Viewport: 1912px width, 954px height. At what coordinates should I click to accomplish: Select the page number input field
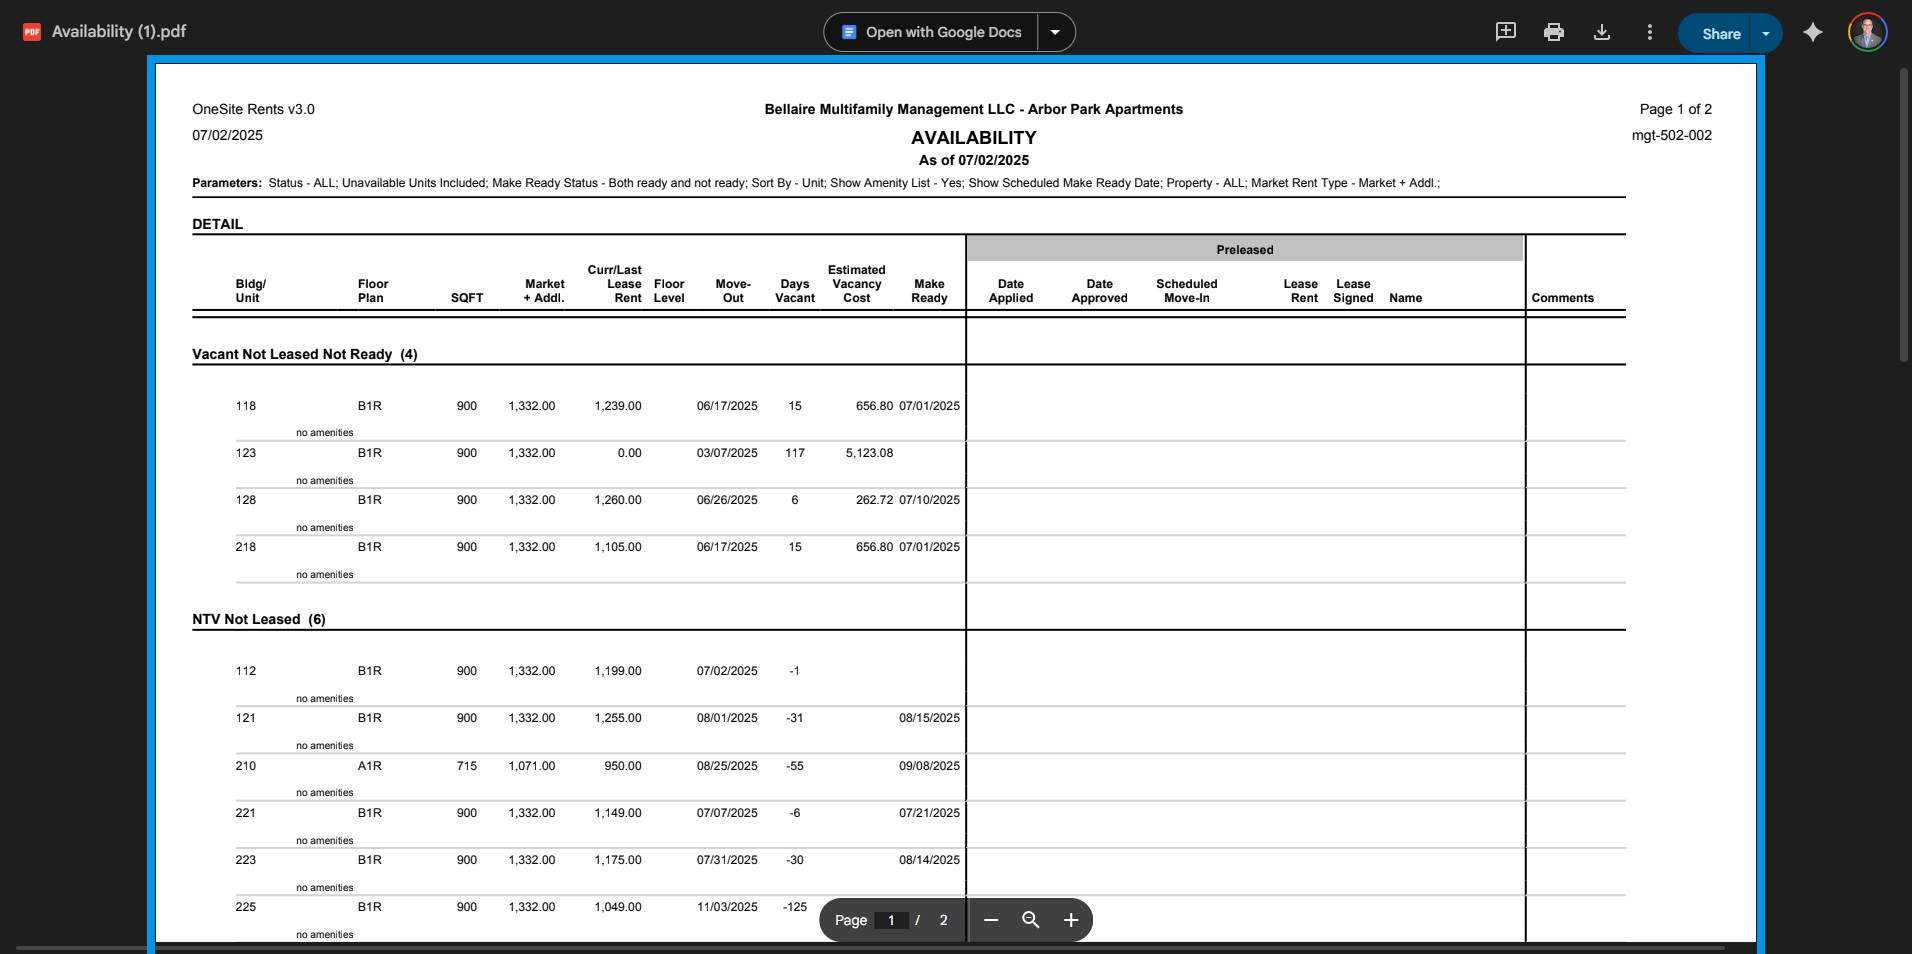click(891, 920)
